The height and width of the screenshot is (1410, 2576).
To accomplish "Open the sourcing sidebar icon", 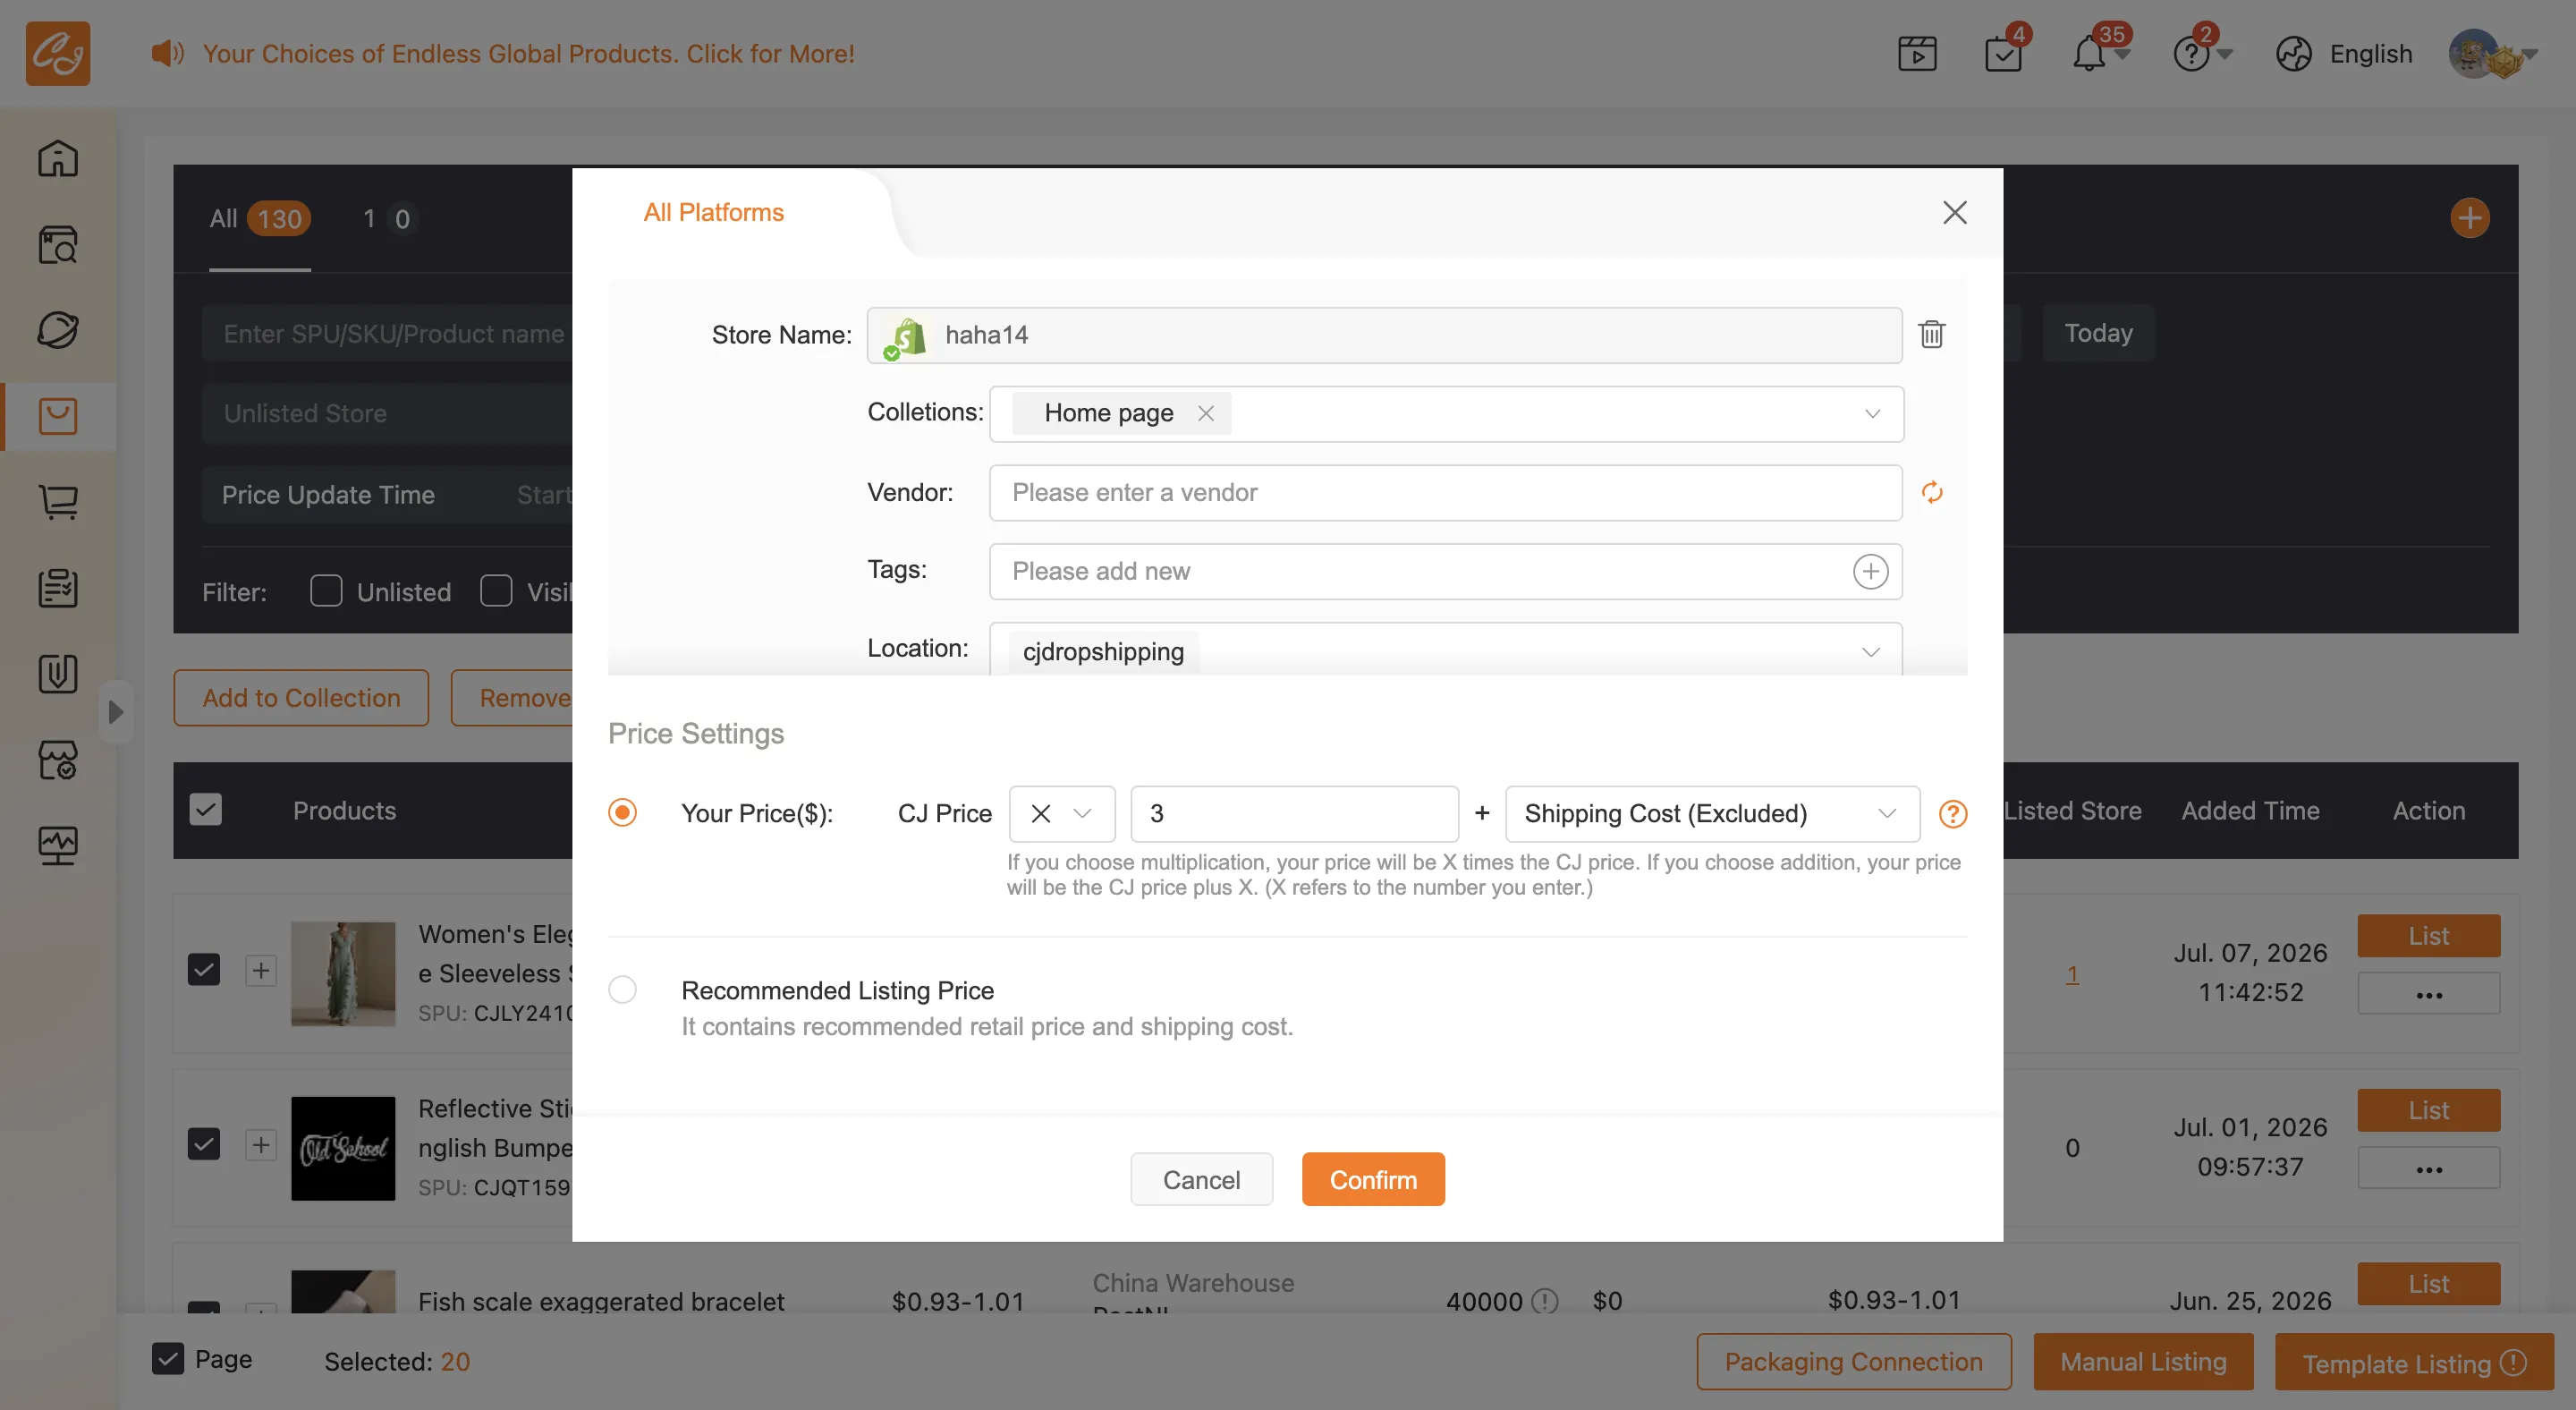I will (x=58, y=330).
